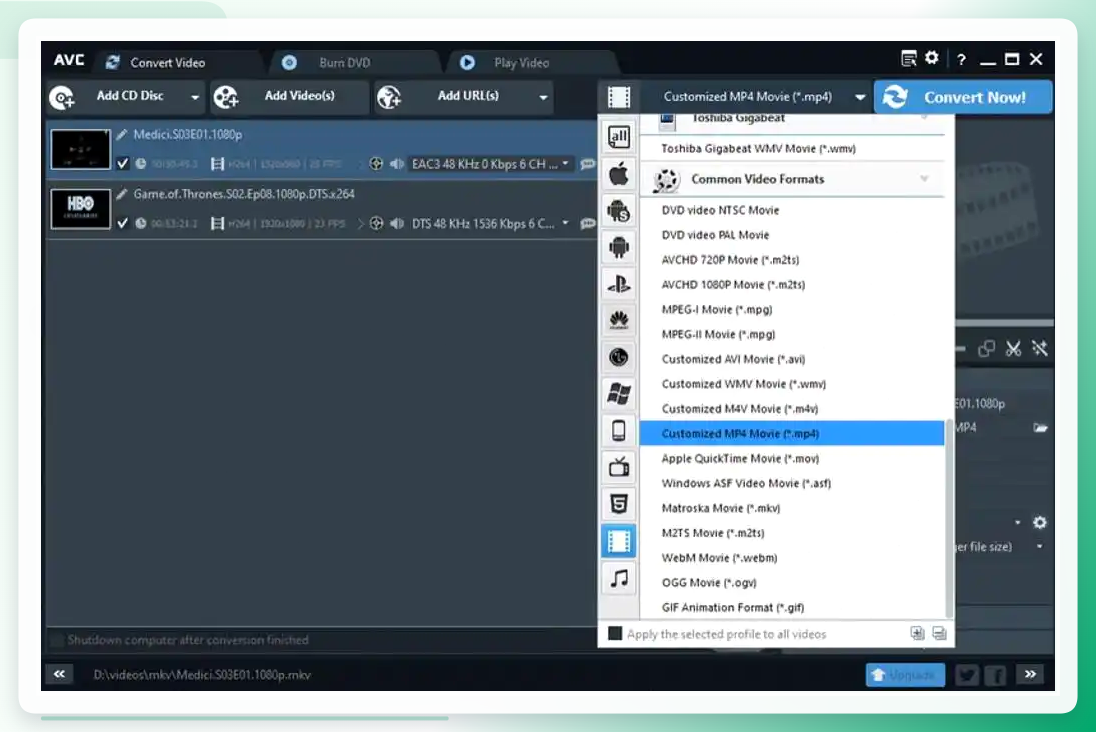The width and height of the screenshot is (1096, 732).
Task: Enable Apply the selected profile to all videos
Action: coord(615,633)
